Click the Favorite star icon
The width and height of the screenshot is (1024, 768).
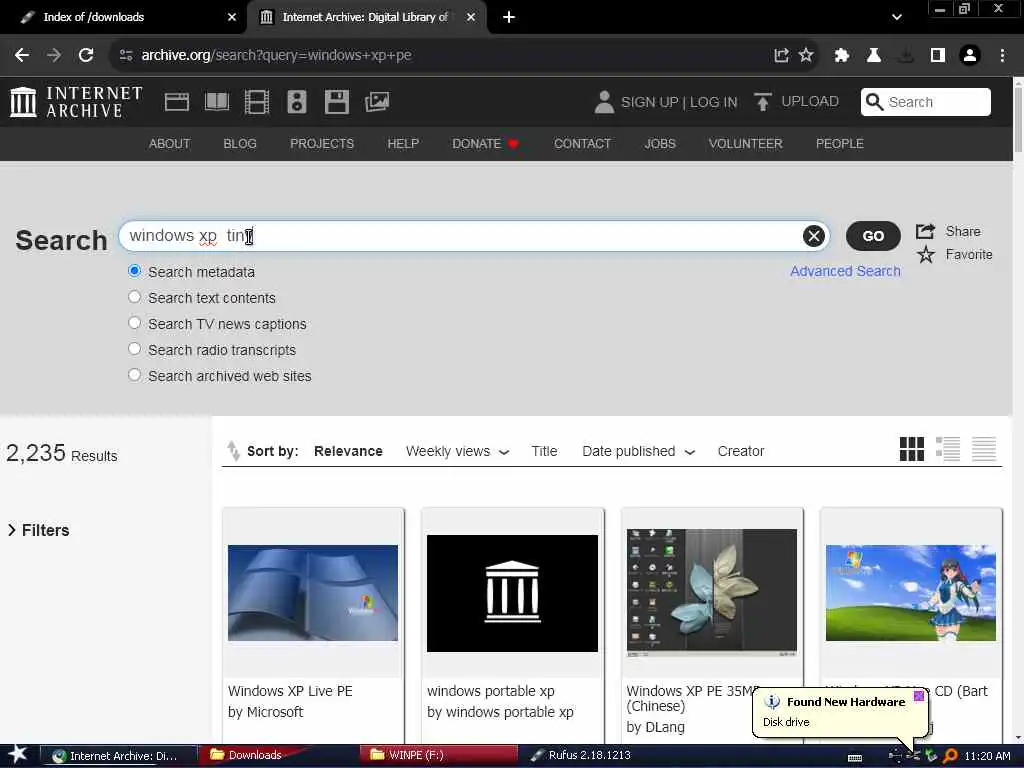[x=925, y=255]
